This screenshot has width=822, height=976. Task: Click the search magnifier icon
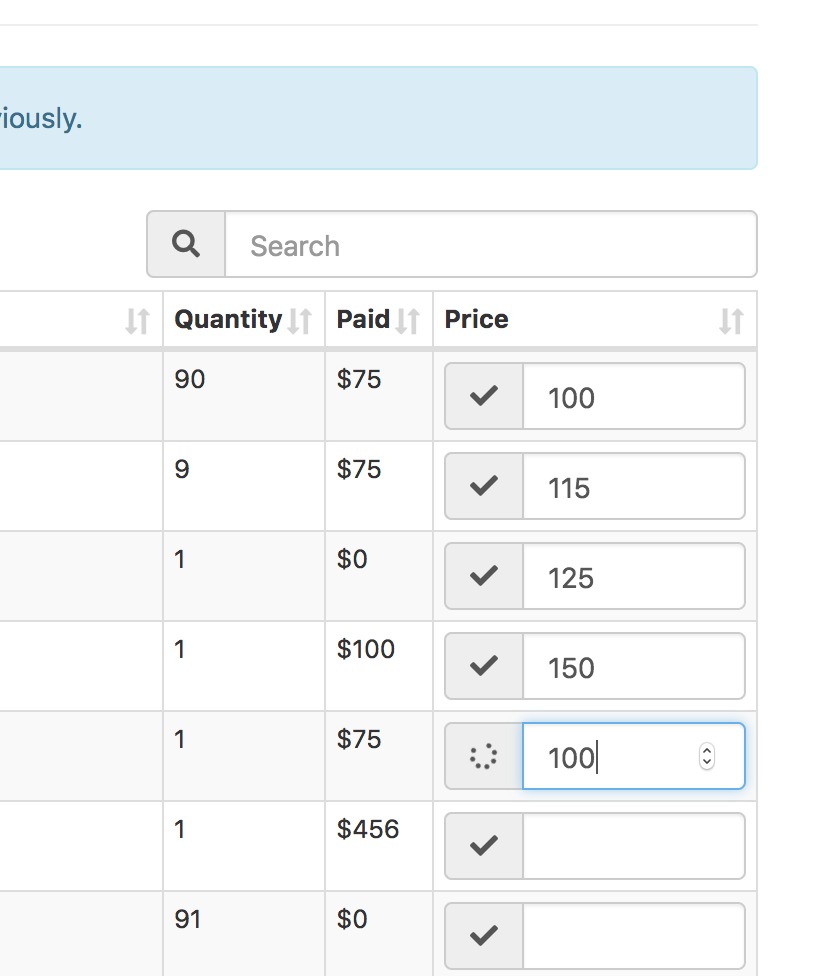[x=186, y=243]
